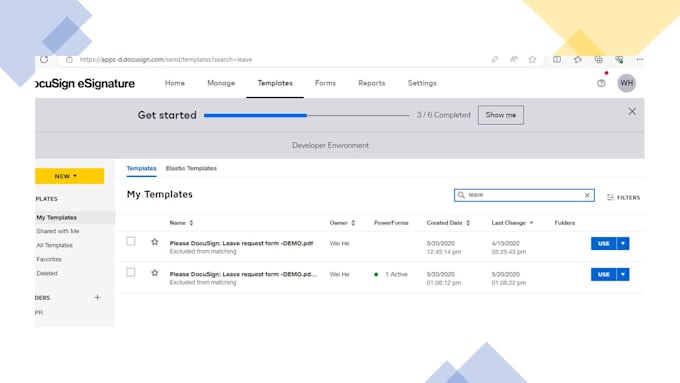The width and height of the screenshot is (680, 383).
Task: Open the Forms tab
Action: (325, 83)
